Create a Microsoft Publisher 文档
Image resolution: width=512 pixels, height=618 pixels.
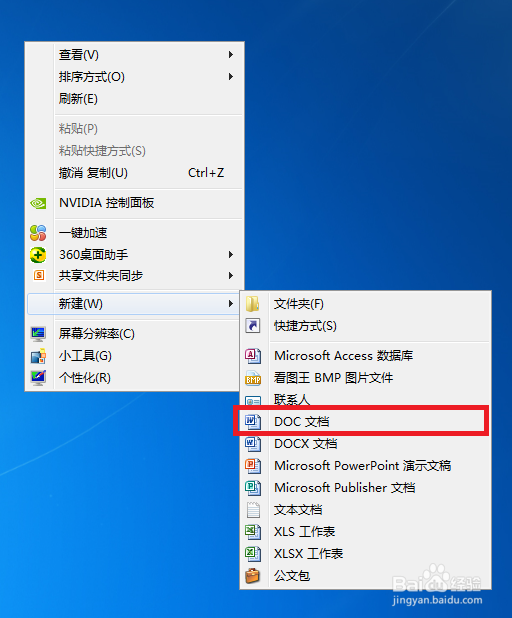pos(365,488)
